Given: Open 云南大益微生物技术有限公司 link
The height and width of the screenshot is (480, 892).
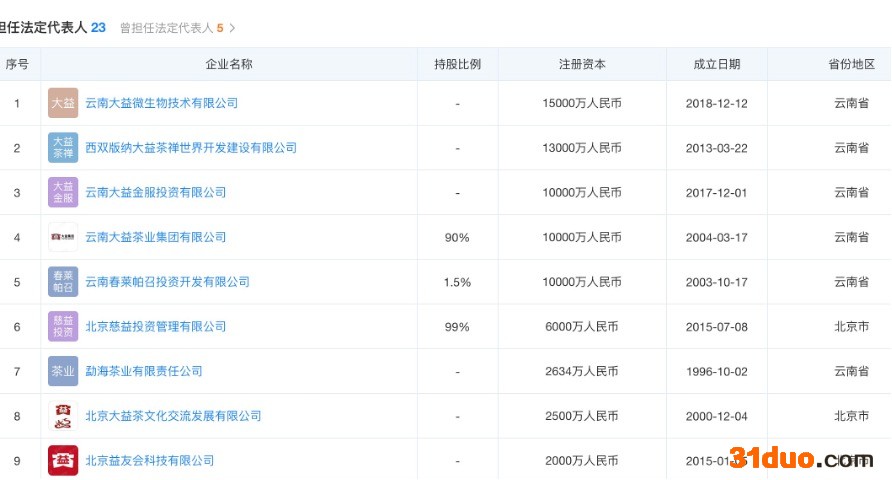Looking at the screenshot, I should click(161, 103).
